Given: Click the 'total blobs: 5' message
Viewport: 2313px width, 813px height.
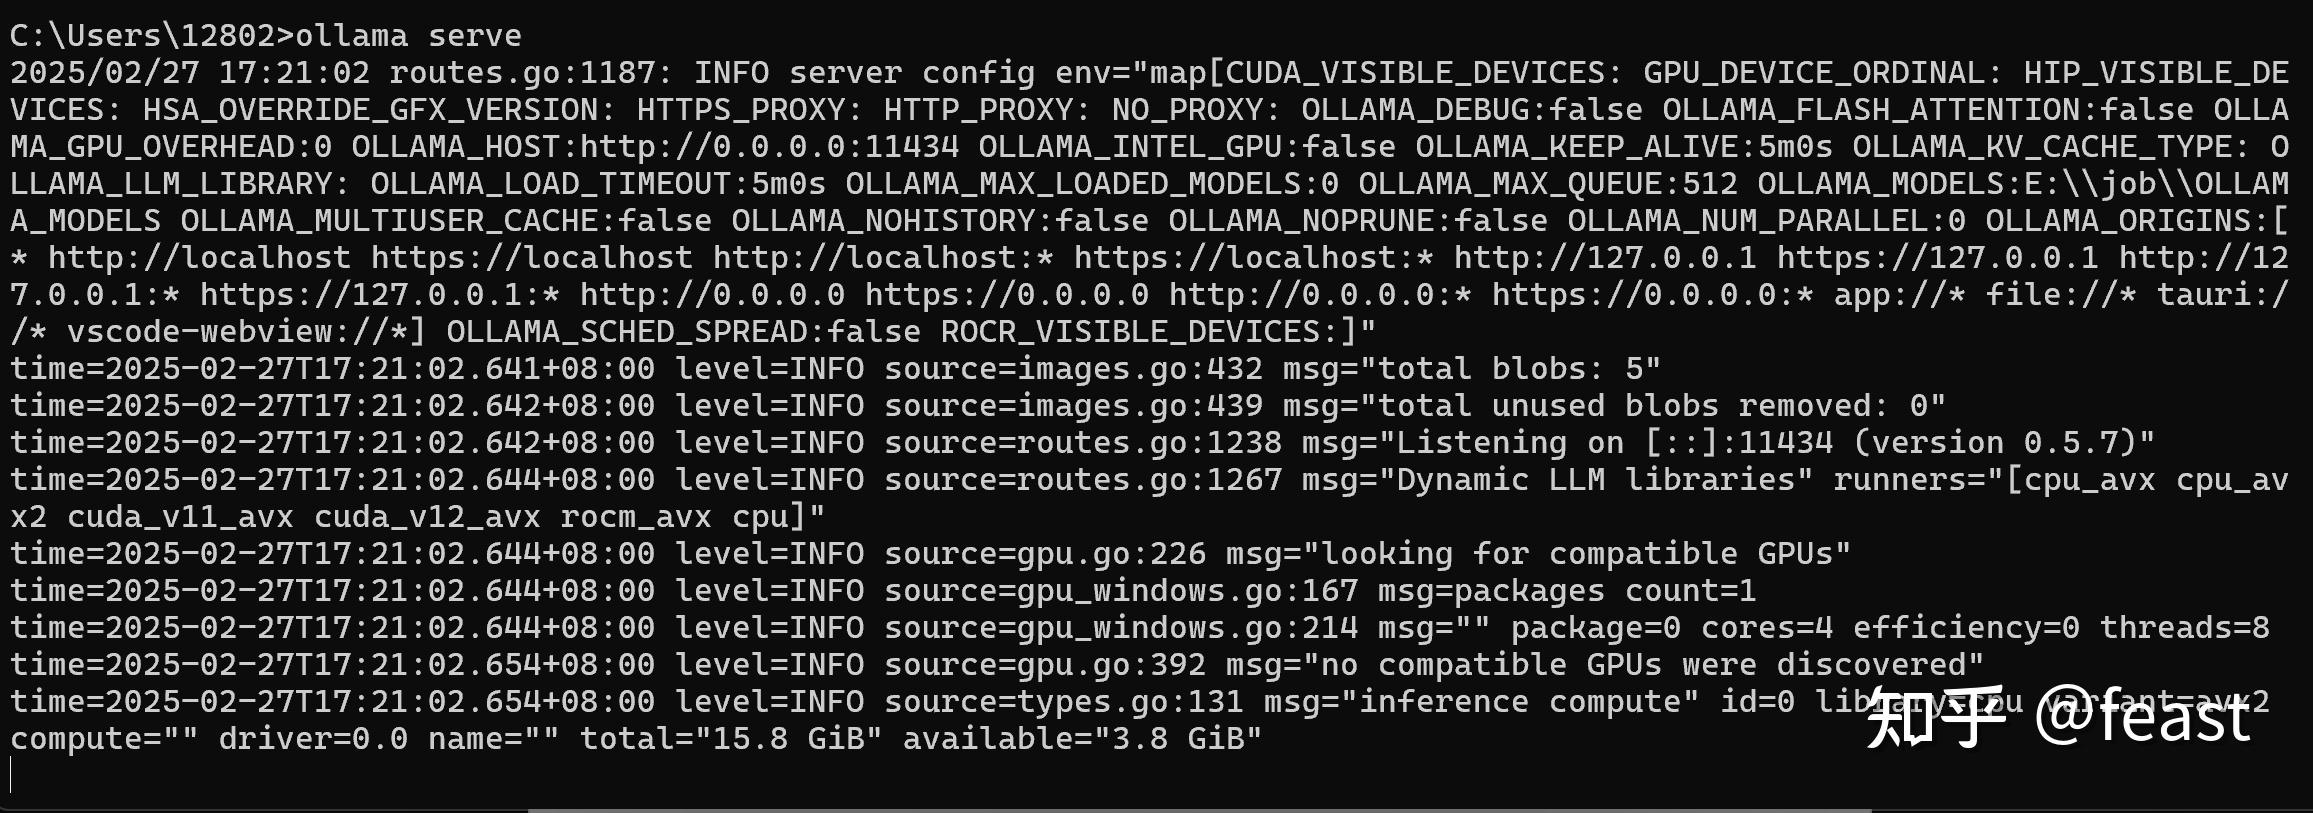Looking at the screenshot, I should 1518,369.
